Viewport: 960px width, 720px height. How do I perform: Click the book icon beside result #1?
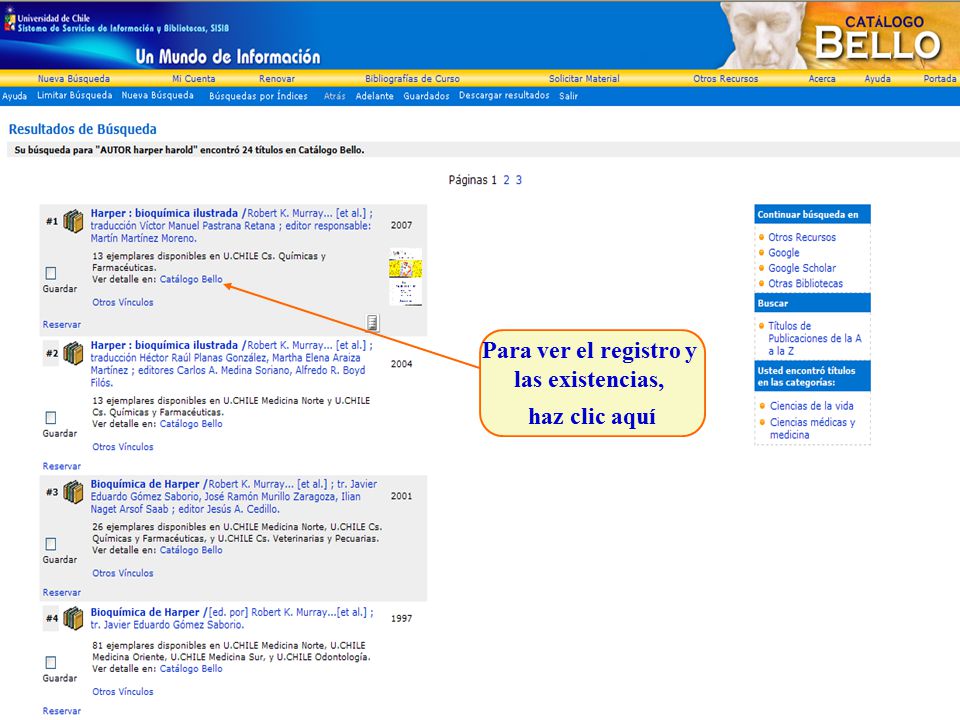73,221
